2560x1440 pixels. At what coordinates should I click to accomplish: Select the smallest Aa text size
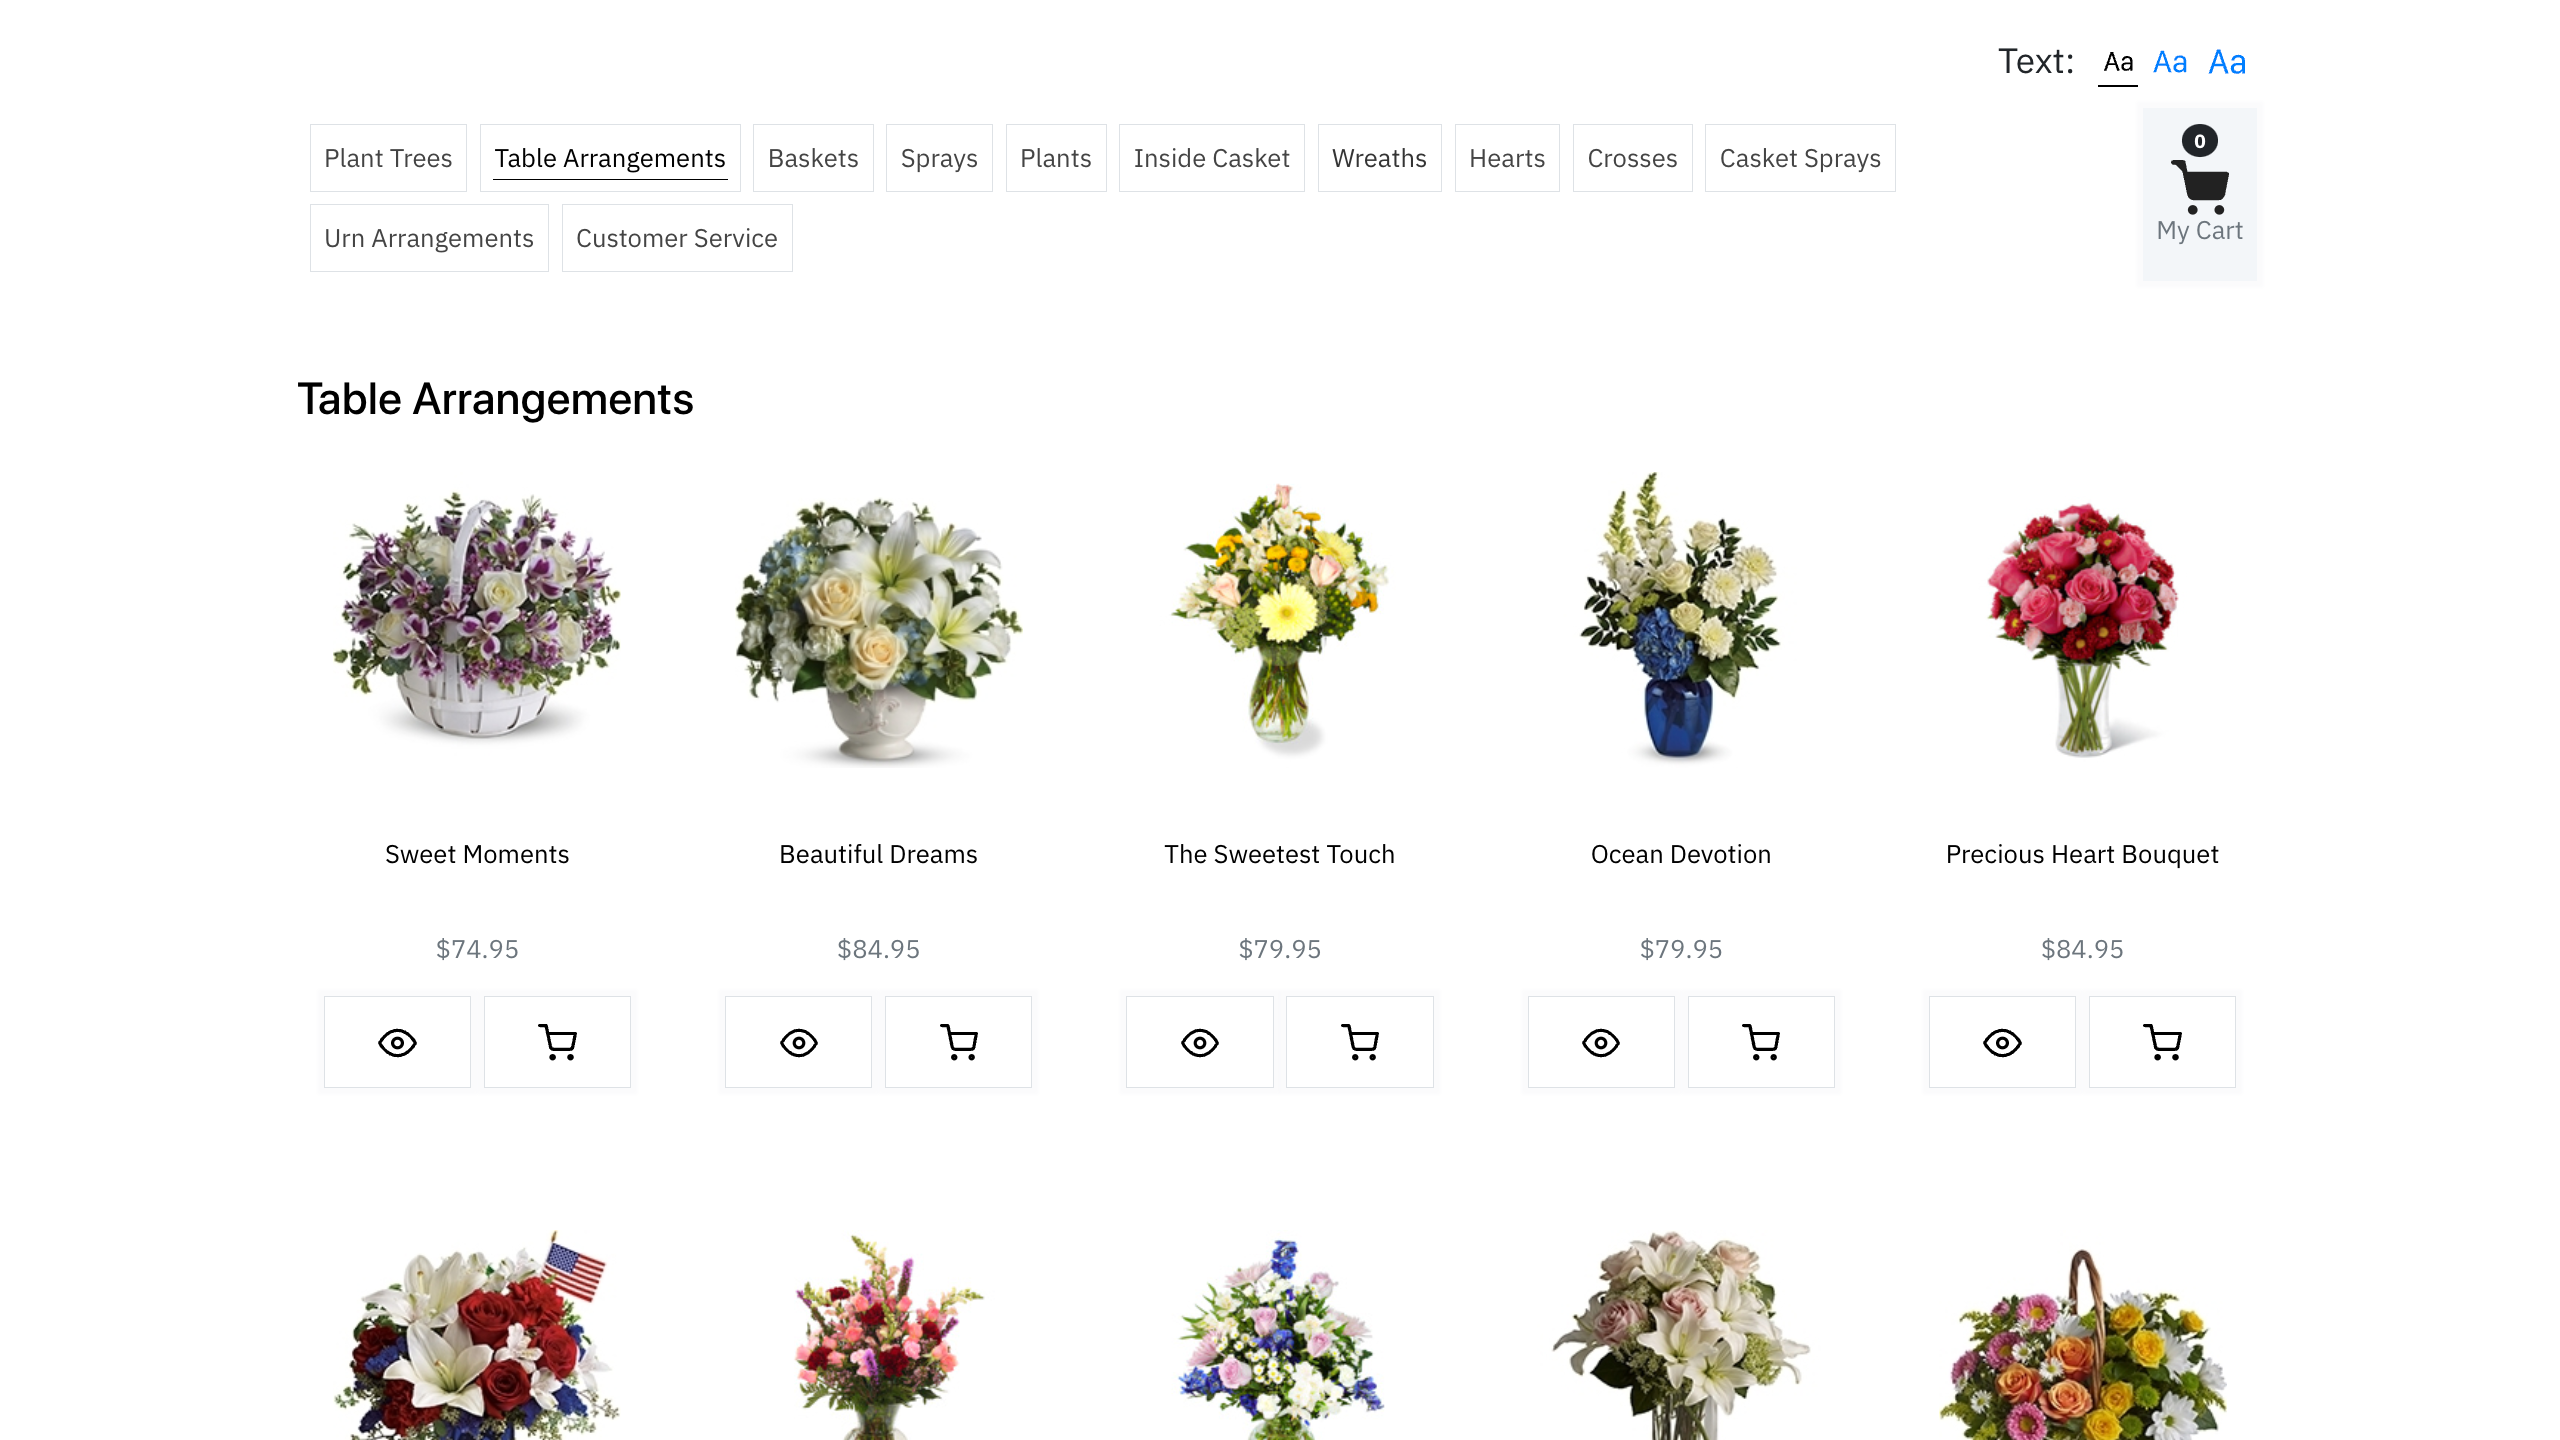(x=2118, y=62)
